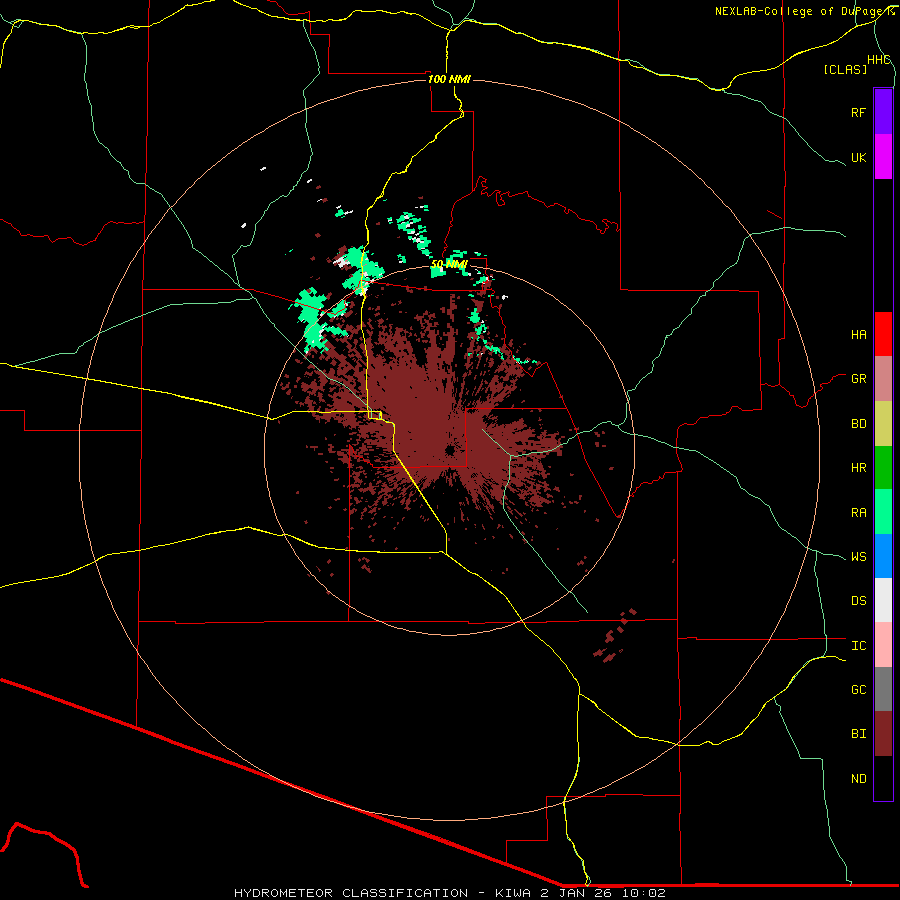Click the HR legend label
The width and height of the screenshot is (900, 900).
pyautogui.click(x=858, y=468)
